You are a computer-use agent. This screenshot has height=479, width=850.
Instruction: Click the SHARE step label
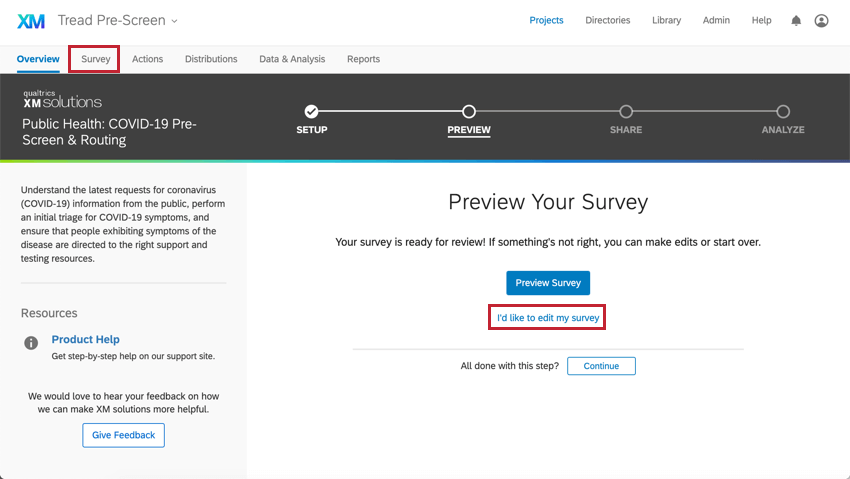coord(626,130)
